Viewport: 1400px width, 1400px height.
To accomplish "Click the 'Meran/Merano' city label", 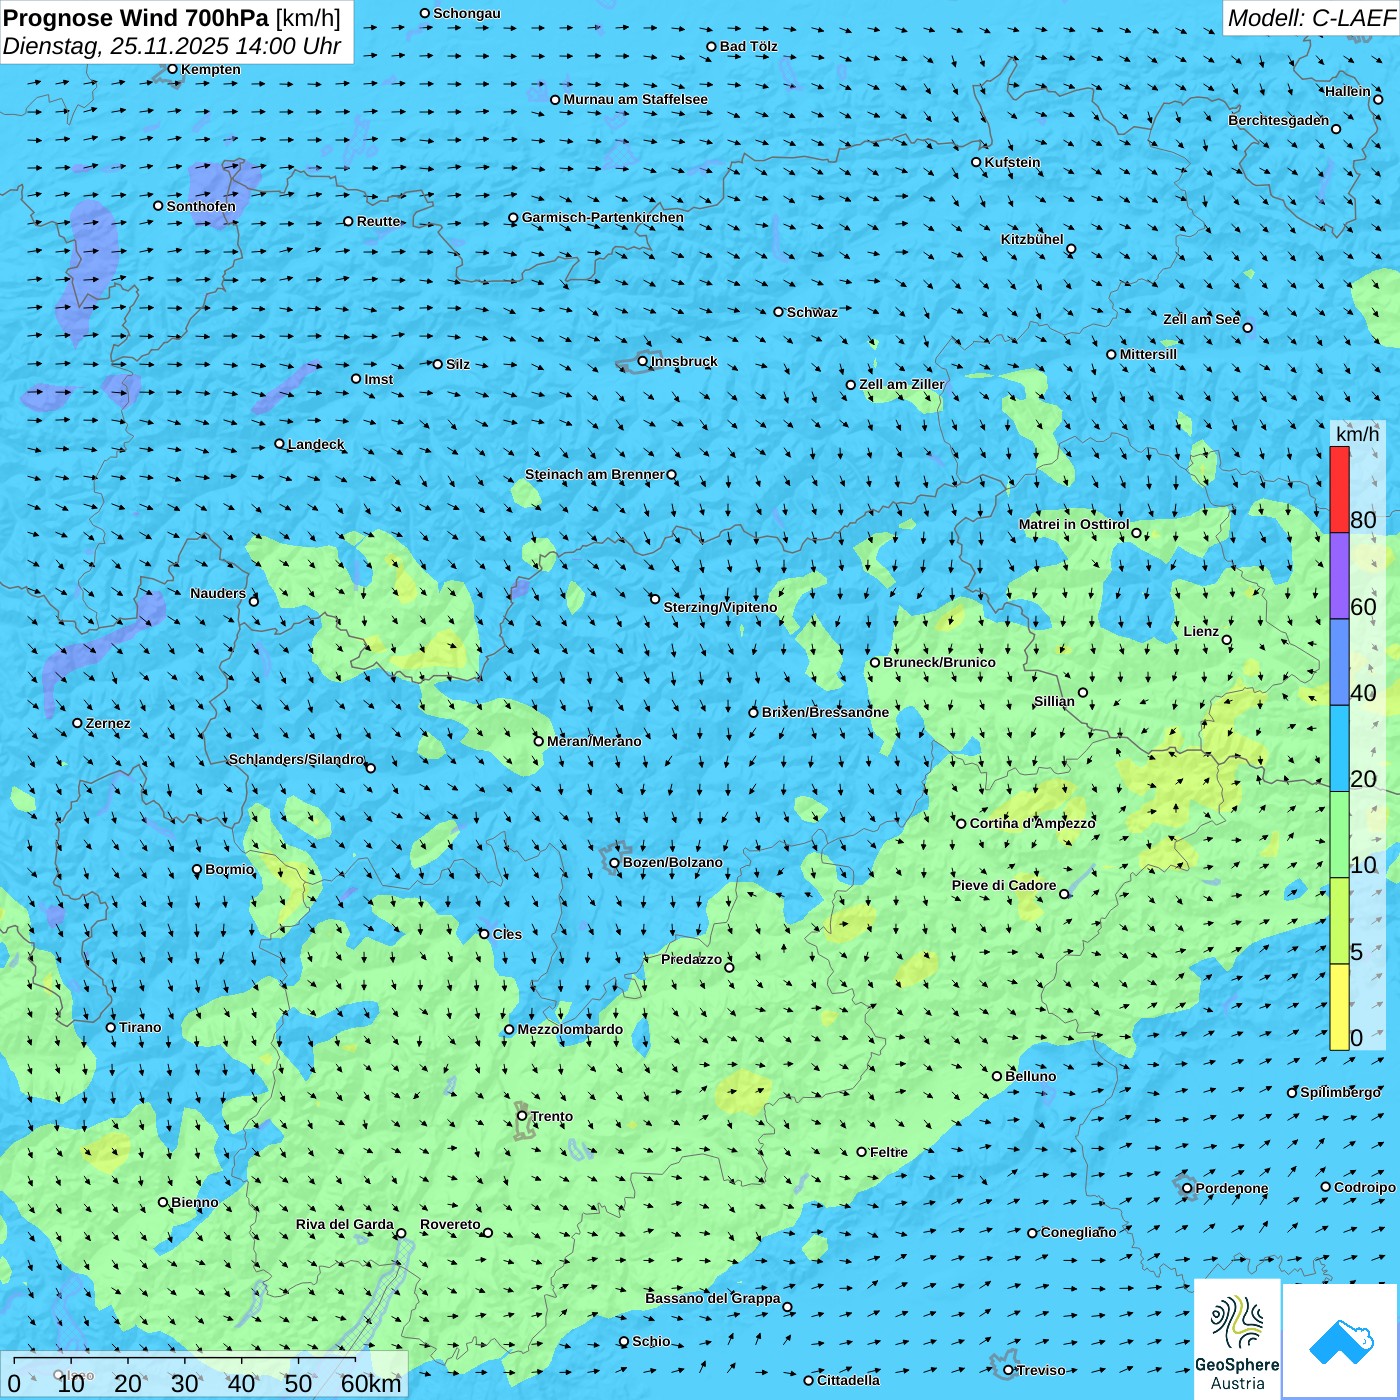I will [x=594, y=741].
